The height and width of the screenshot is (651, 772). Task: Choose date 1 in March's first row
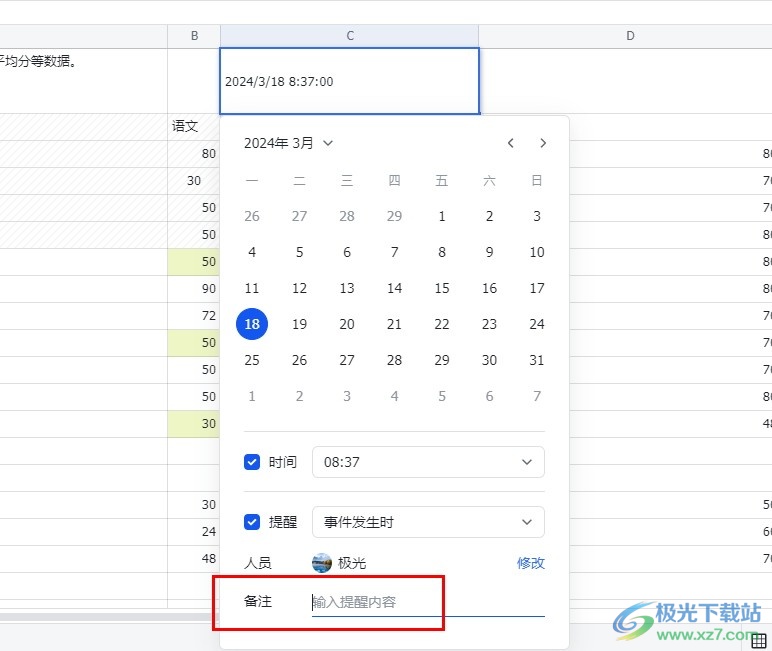(x=442, y=216)
